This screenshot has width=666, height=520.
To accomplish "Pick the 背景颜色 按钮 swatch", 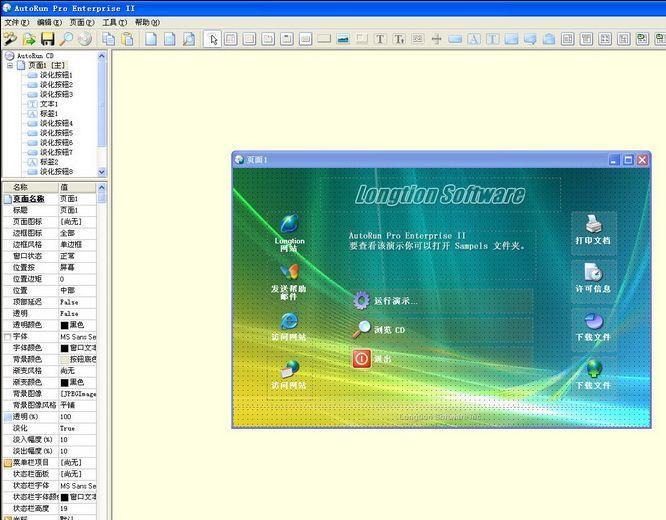I will click(x=64, y=359).
